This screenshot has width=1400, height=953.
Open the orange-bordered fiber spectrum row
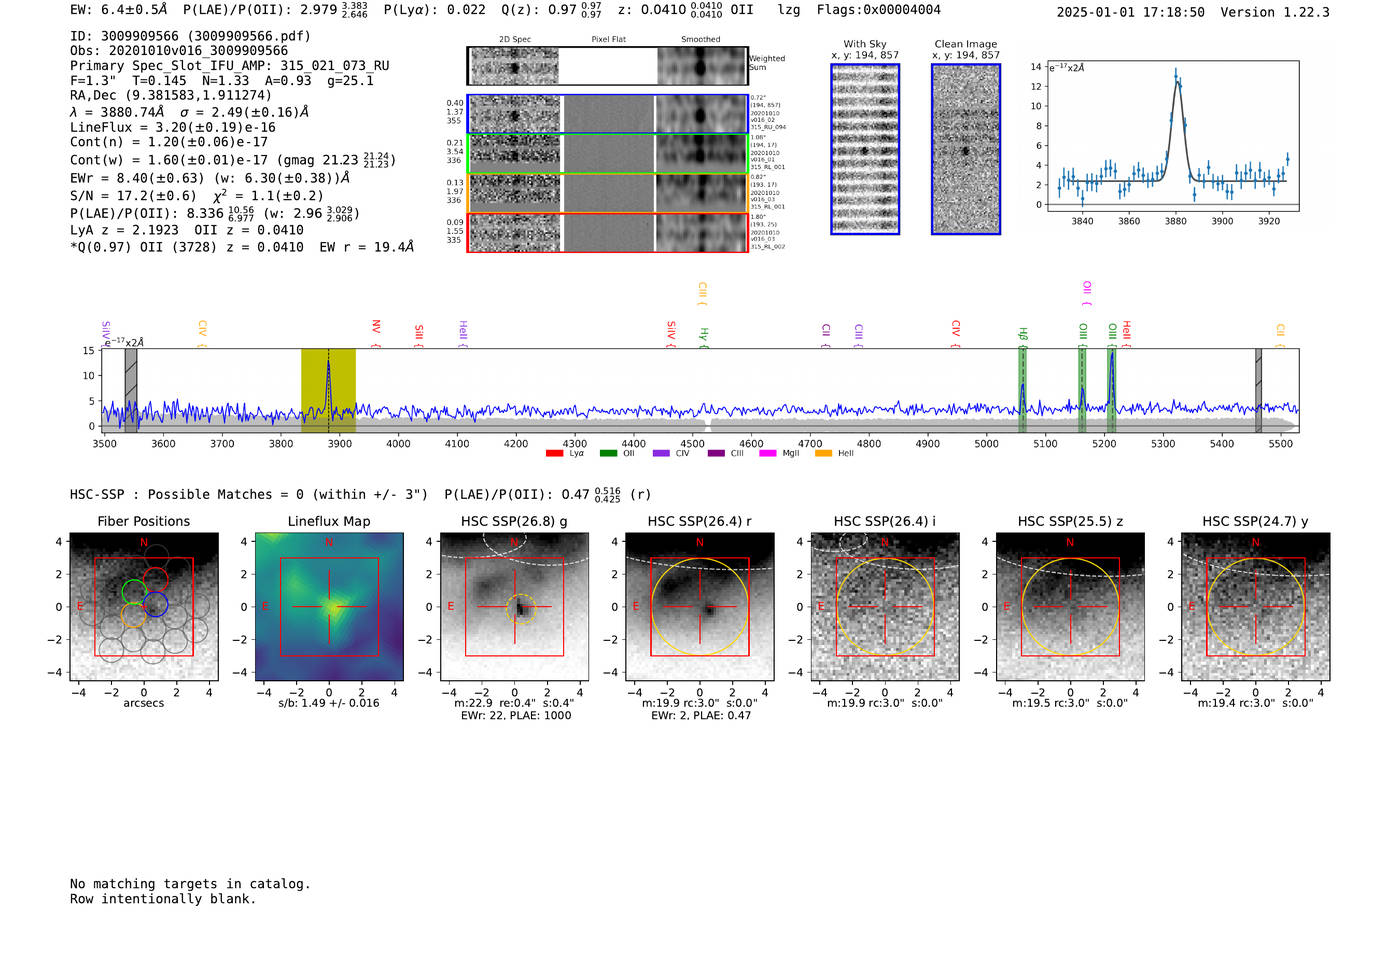pos(607,193)
